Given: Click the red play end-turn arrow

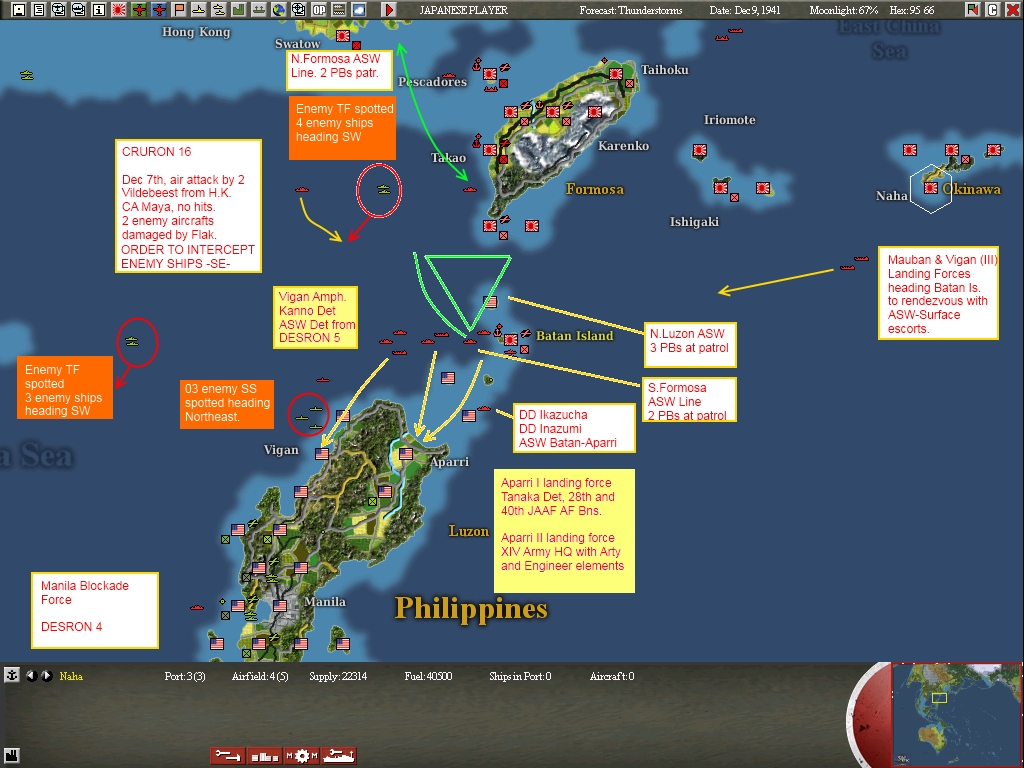Looking at the screenshot, I should tap(389, 10).
